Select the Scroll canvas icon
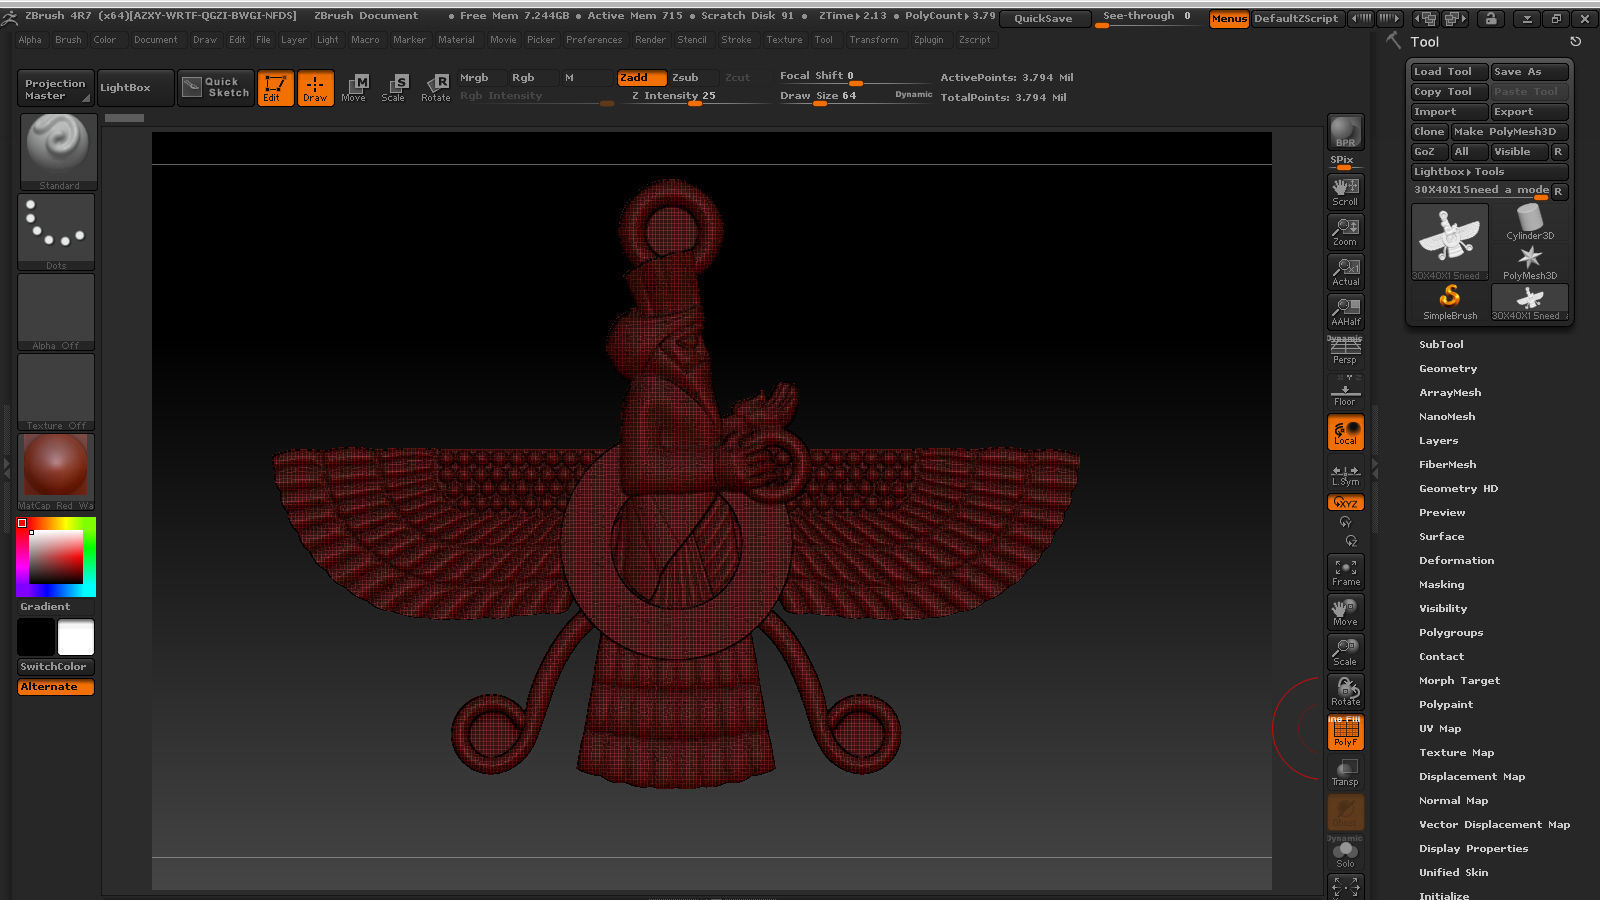The image size is (1600, 900). 1345,191
